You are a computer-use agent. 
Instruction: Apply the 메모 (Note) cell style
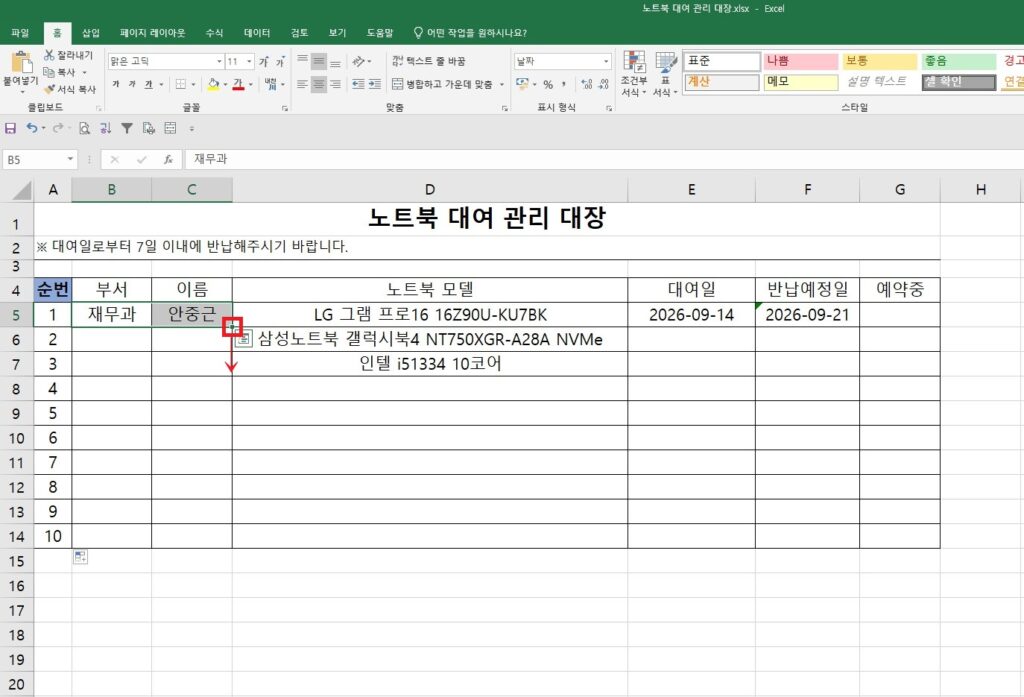point(801,82)
